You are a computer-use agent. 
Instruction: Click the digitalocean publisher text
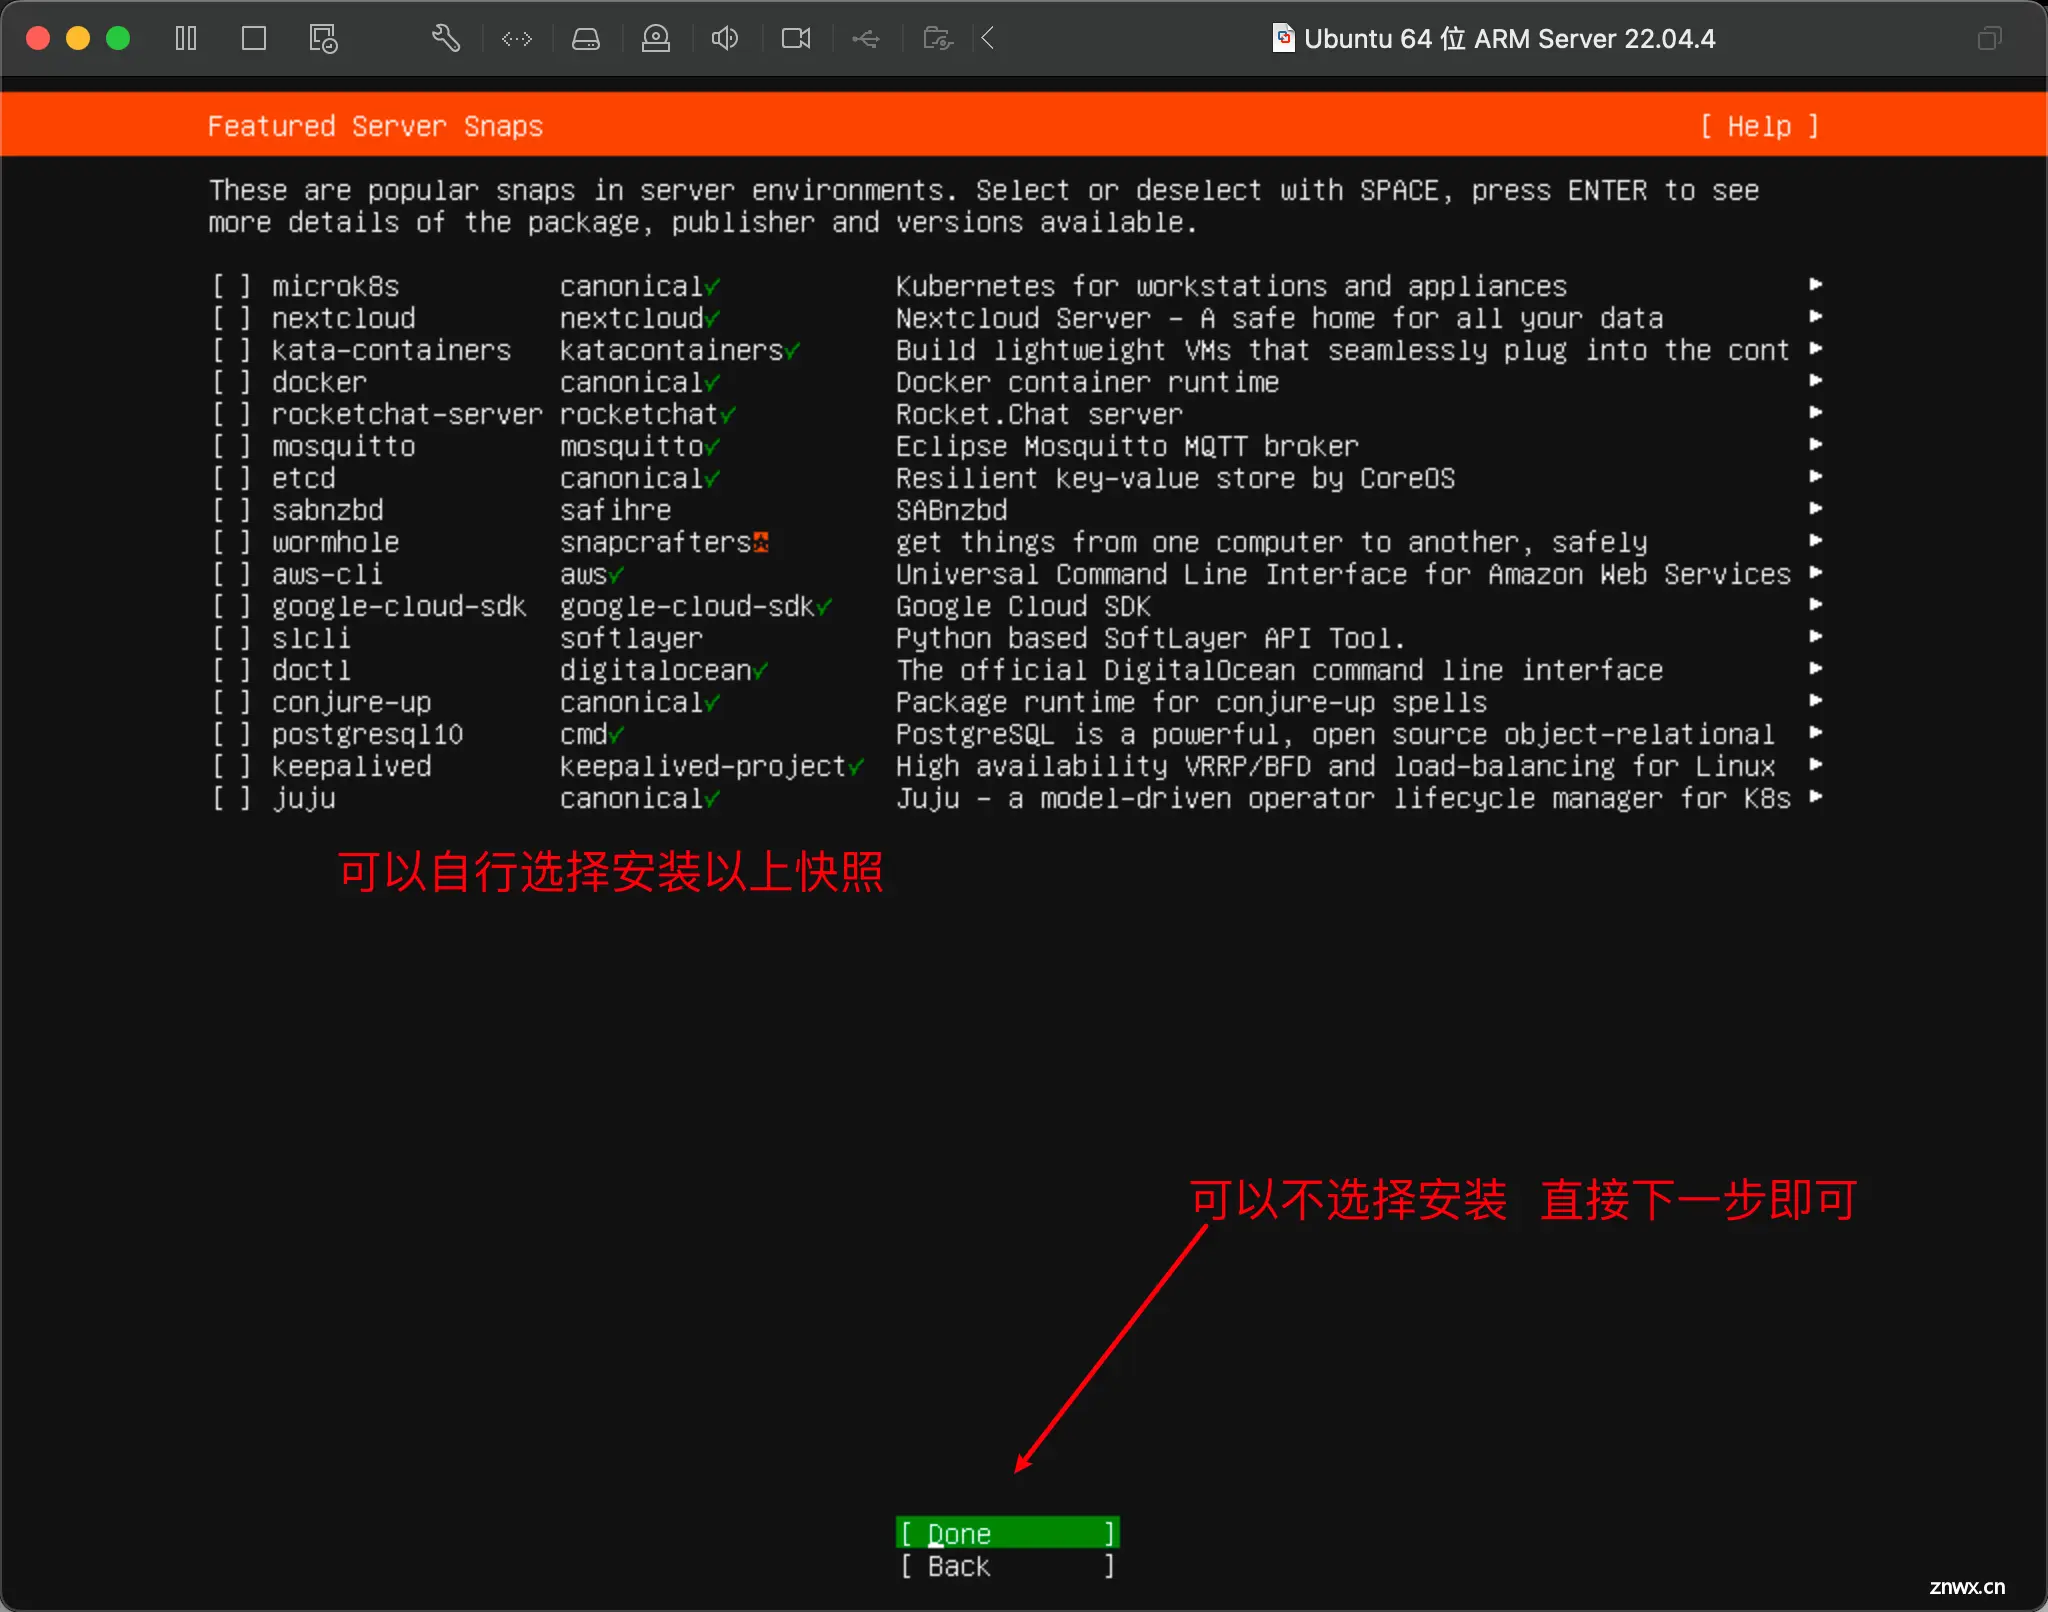coord(655,671)
